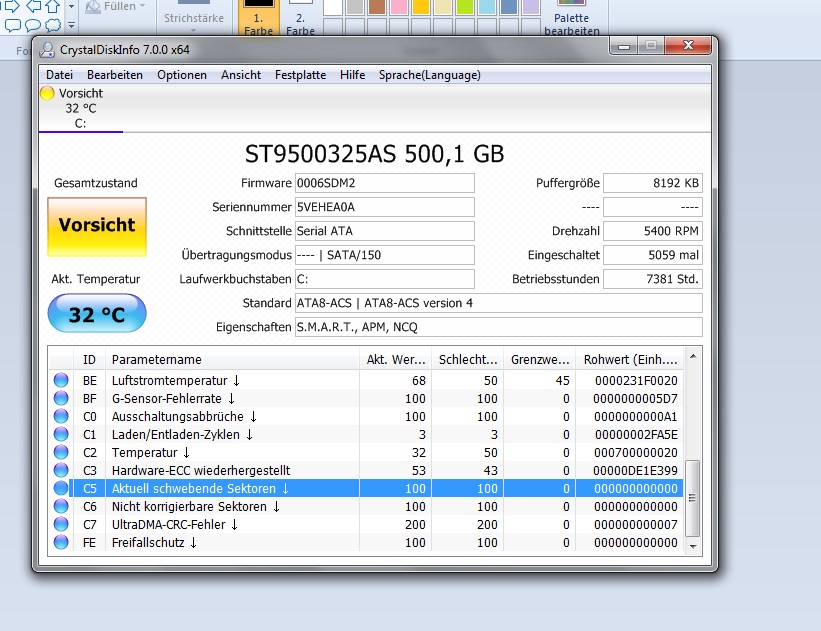The height and width of the screenshot is (631, 821).
Task: Choose the brown color swatch in Paint
Action: pyautogui.click(x=377, y=7)
